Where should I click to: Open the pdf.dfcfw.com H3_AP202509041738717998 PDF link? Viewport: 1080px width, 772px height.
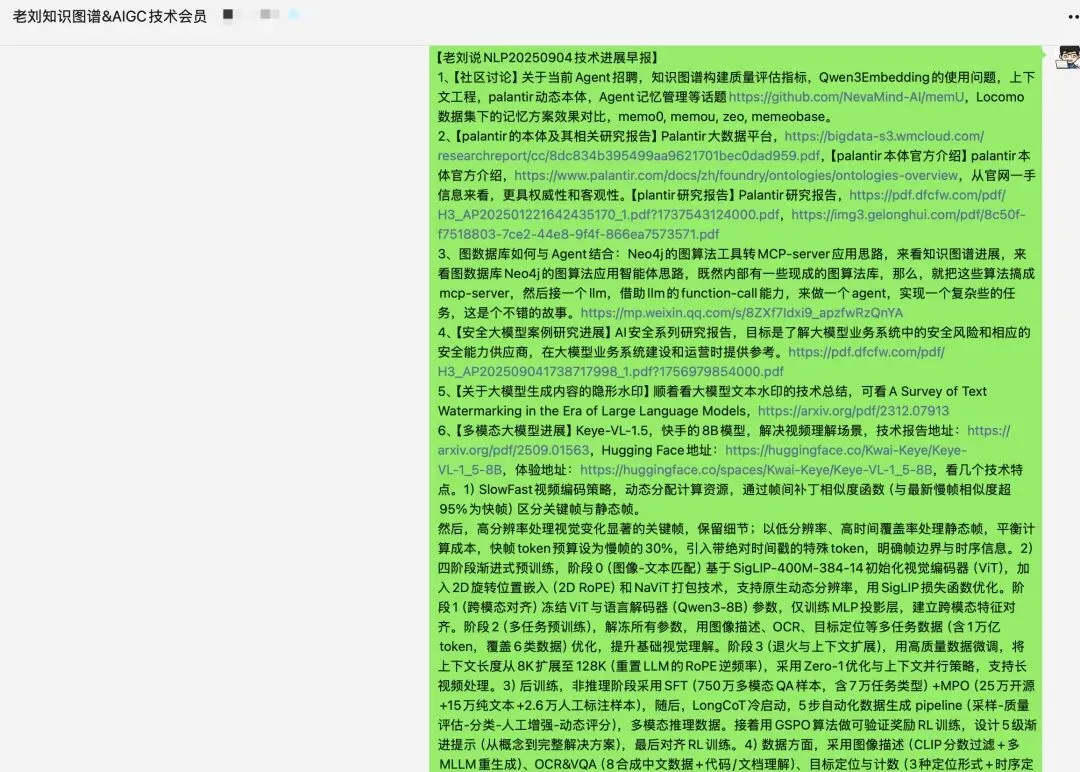(691, 362)
